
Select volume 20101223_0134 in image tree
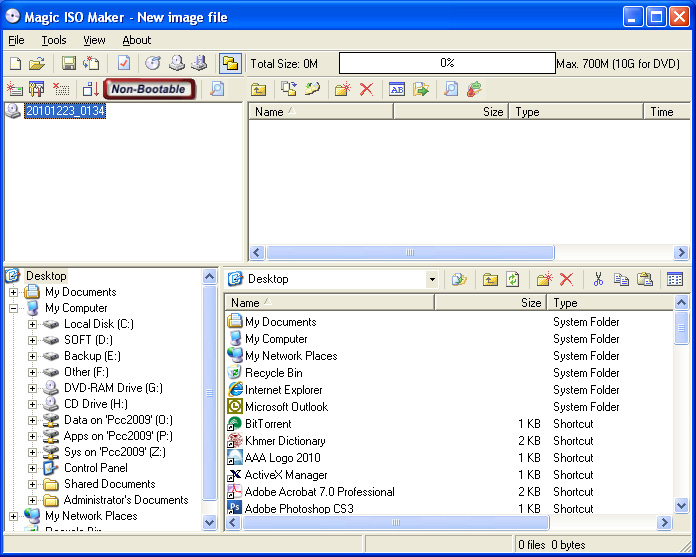click(65, 111)
